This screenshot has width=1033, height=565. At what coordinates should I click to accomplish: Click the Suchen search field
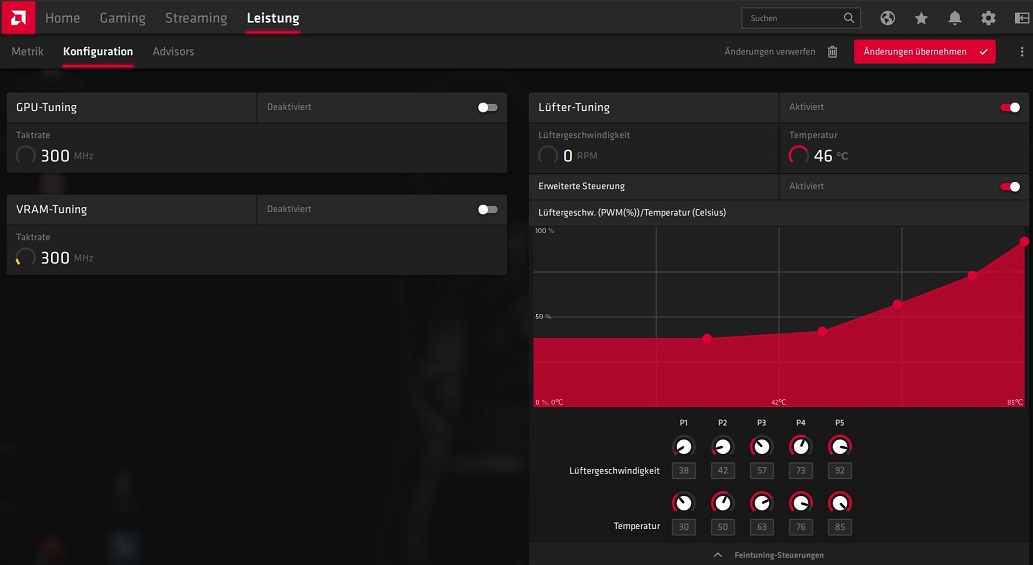tap(801, 18)
